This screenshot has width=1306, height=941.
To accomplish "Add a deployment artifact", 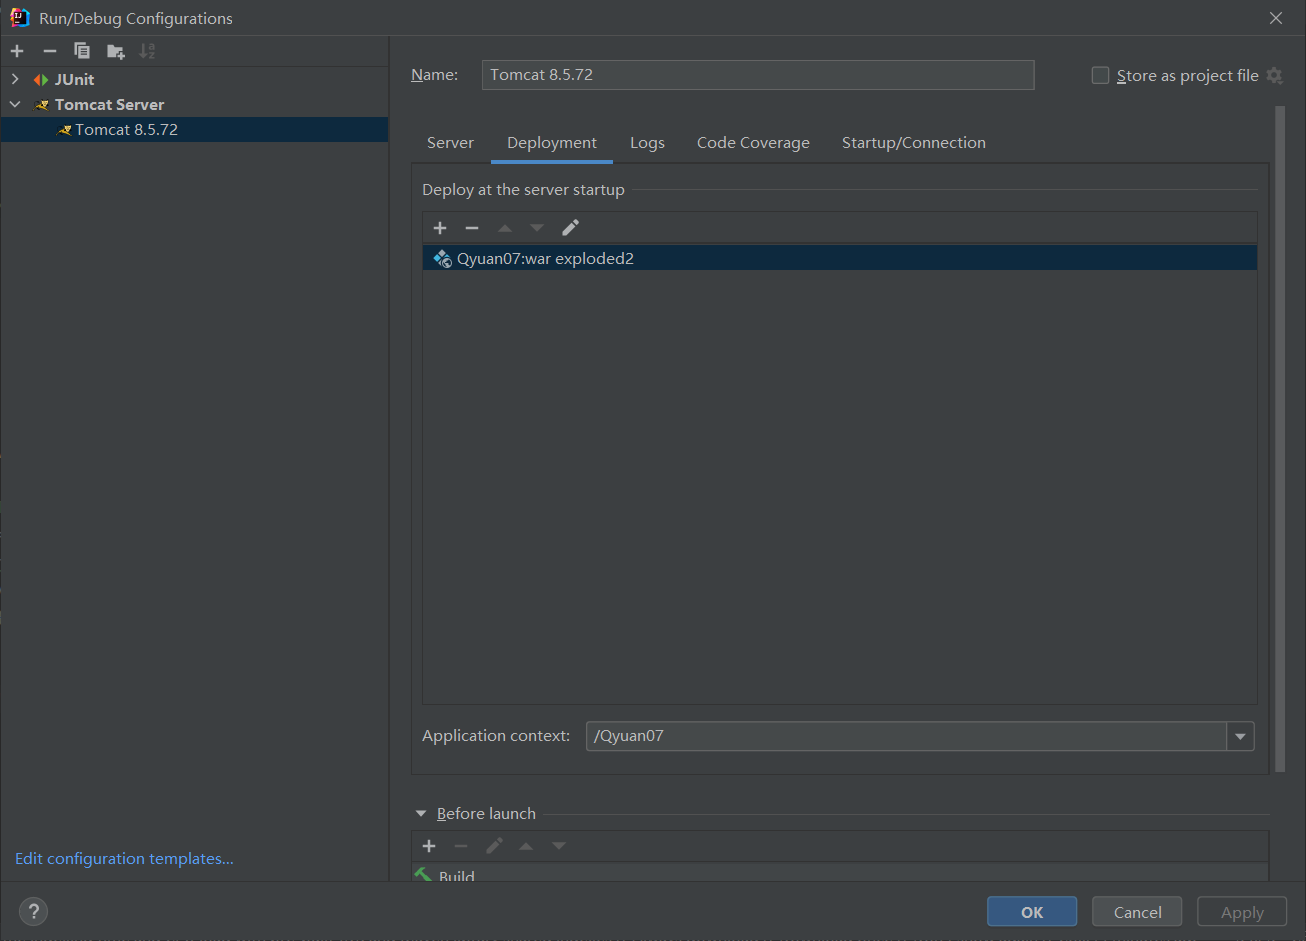I will click(440, 228).
